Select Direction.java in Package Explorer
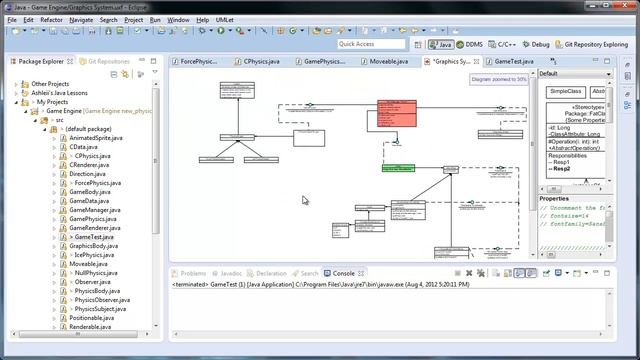The image size is (640, 360). tap(87, 174)
